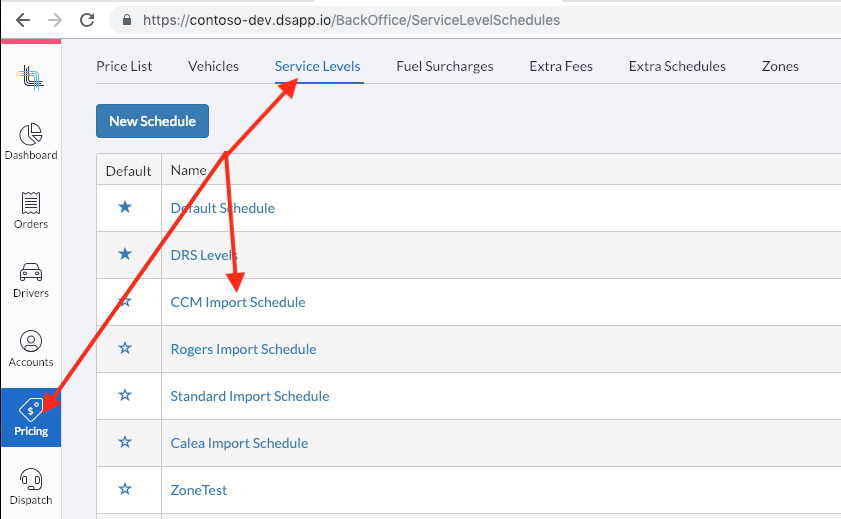The width and height of the screenshot is (841, 519).
Task: Open the Fuel Surcharges tab
Action: [445, 66]
